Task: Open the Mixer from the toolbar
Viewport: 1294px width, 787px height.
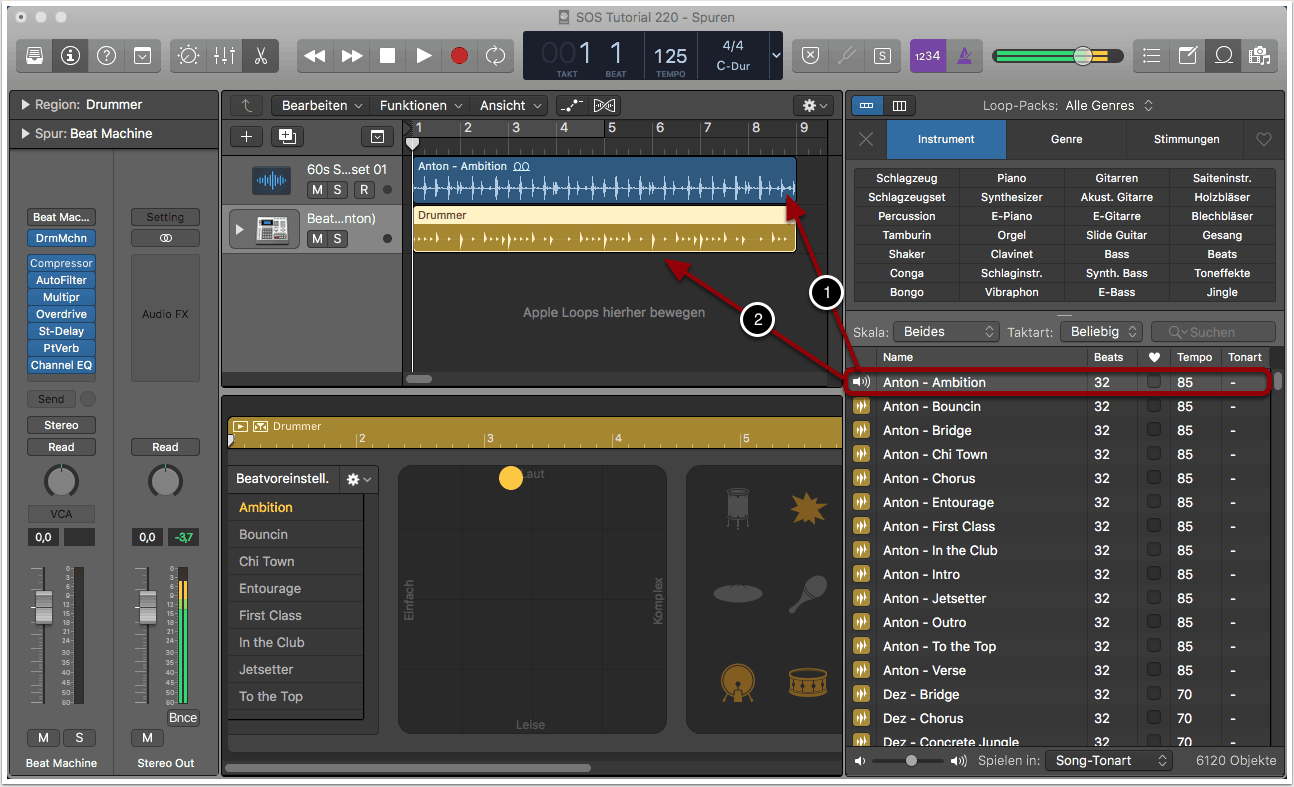Action: click(x=224, y=56)
